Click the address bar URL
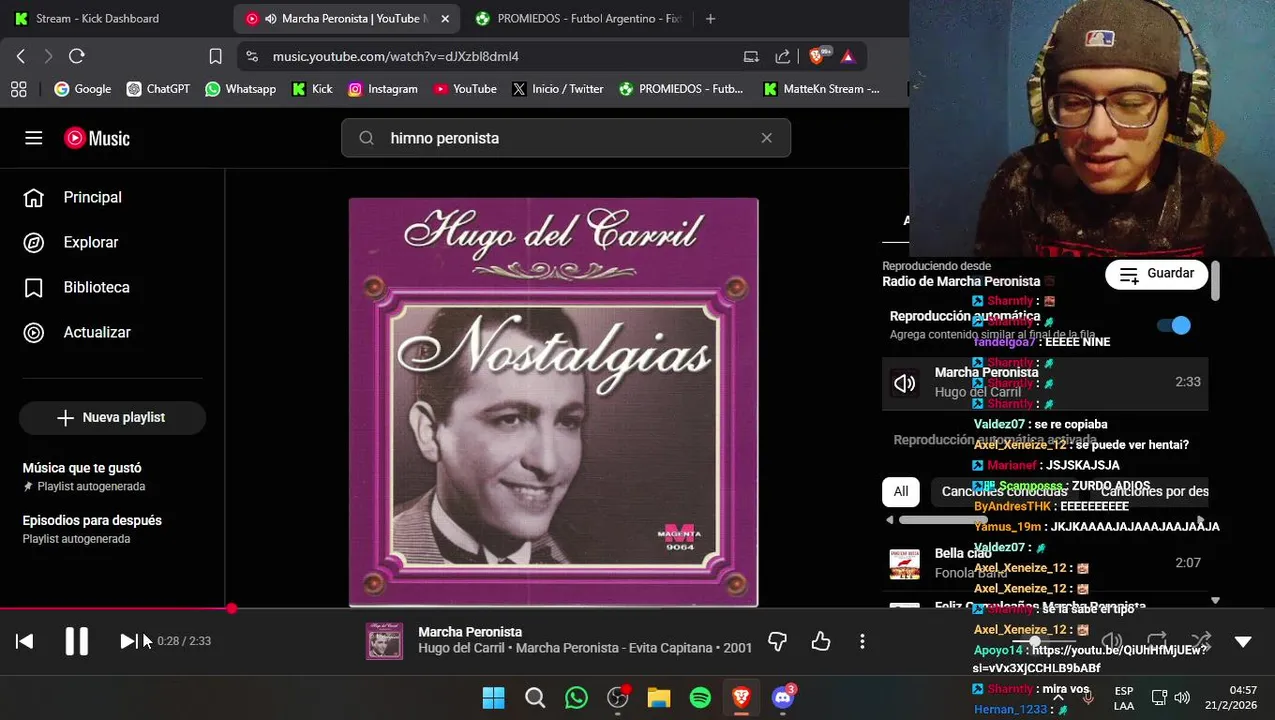Image resolution: width=1275 pixels, height=720 pixels. [x=395, y=57]
